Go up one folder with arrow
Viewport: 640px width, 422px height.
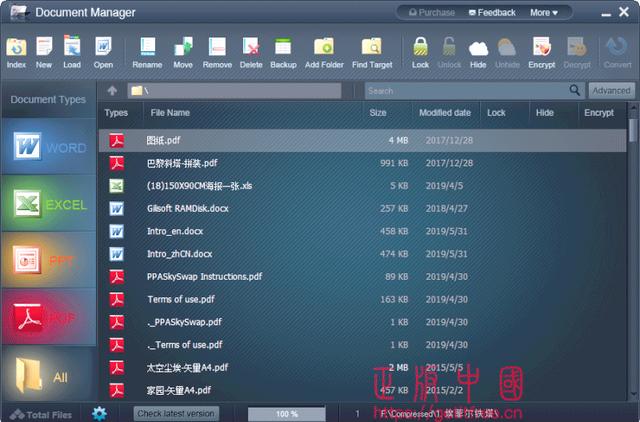[112, 91]
